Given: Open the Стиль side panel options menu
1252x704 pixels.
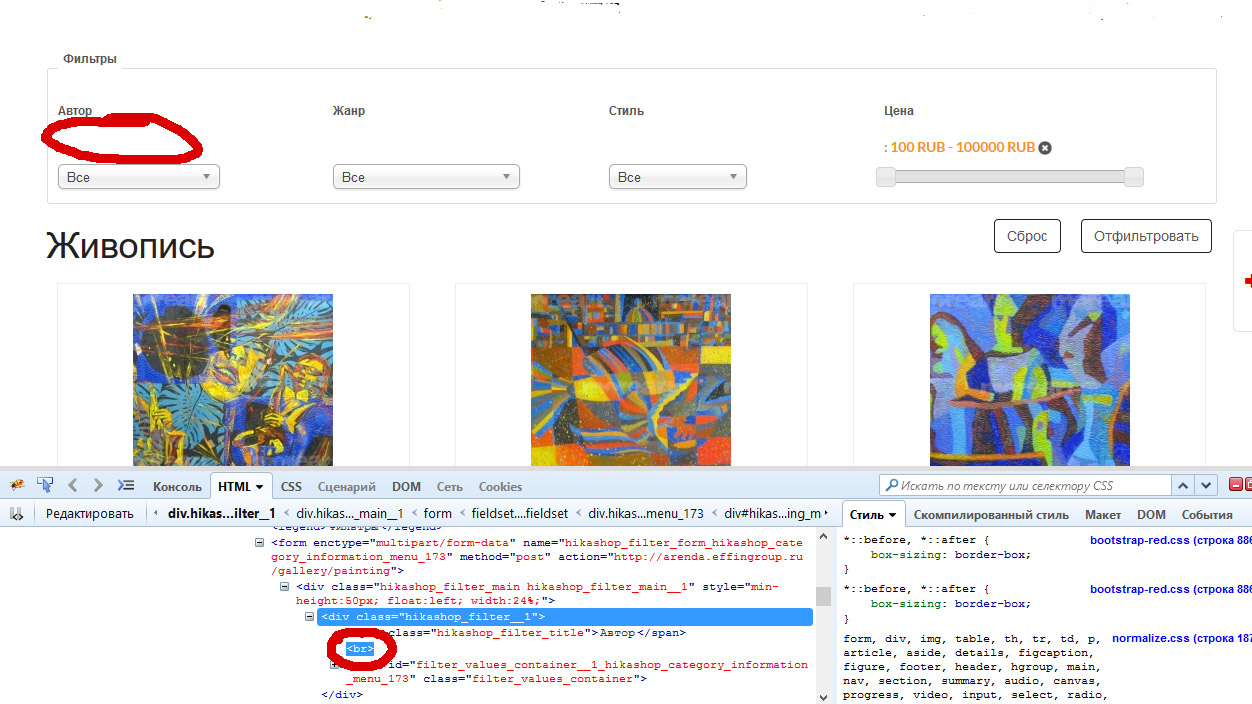Looking at the screenshot, I should point(892,515).
